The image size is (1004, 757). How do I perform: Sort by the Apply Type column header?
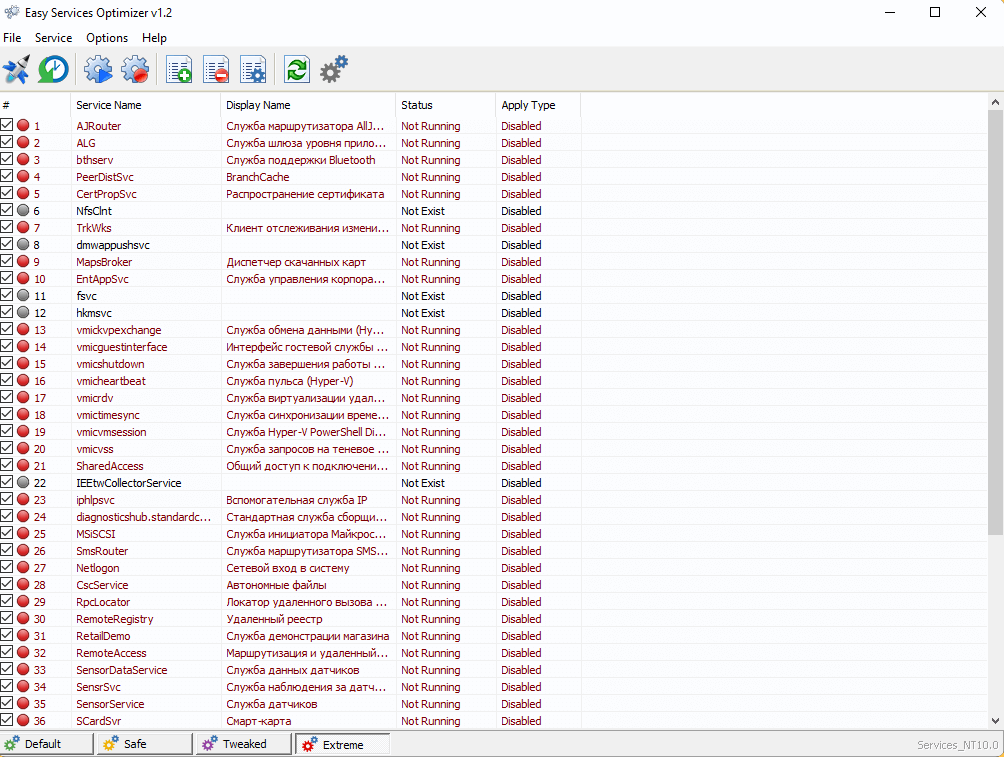coord(538,105)
